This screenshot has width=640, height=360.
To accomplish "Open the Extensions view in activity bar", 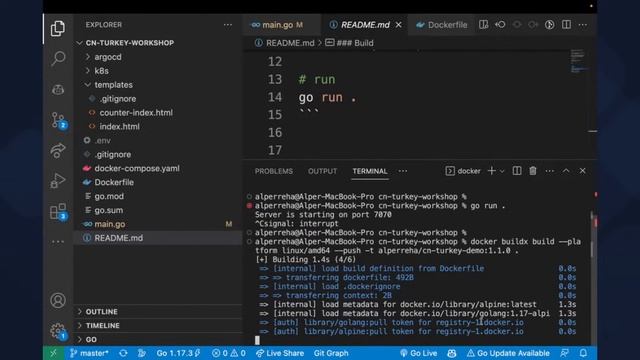I will pos(58,211).
